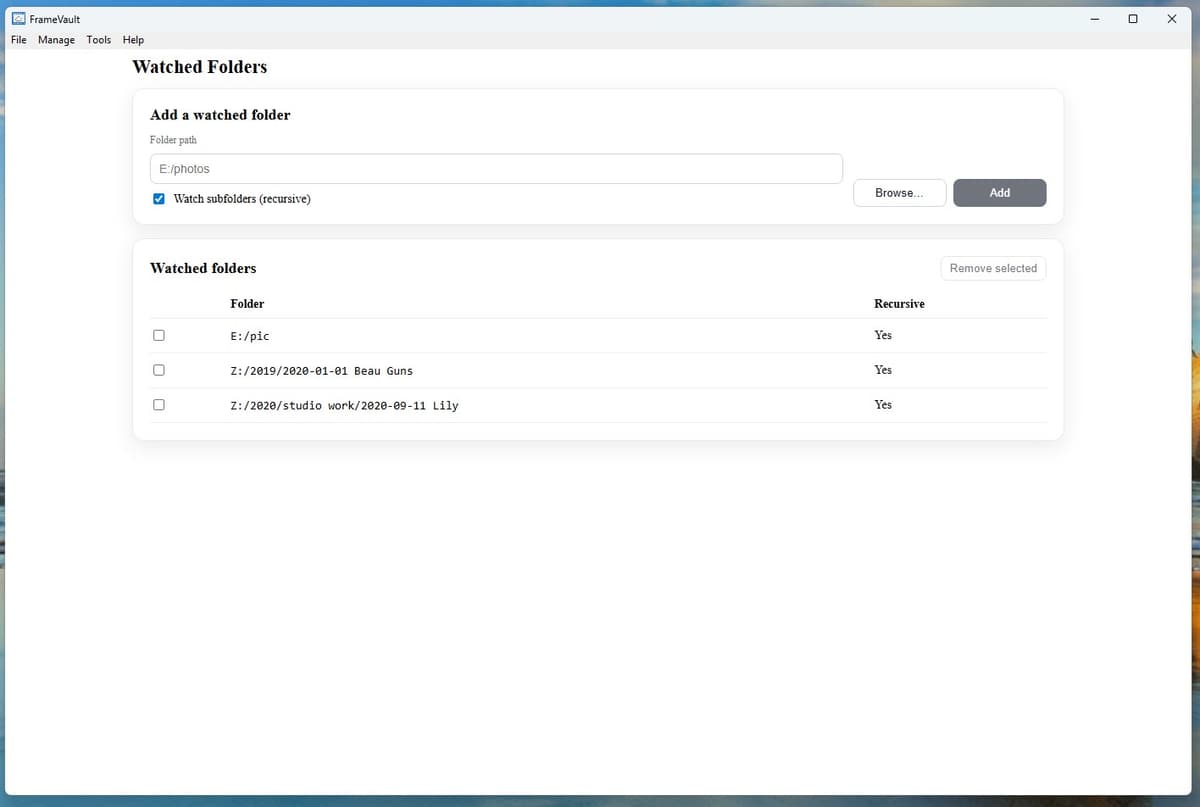1200x807 pixels.
Task: Click the Yes value next to E:/pic
Action: pyautogui.click(x=883, y=335)
